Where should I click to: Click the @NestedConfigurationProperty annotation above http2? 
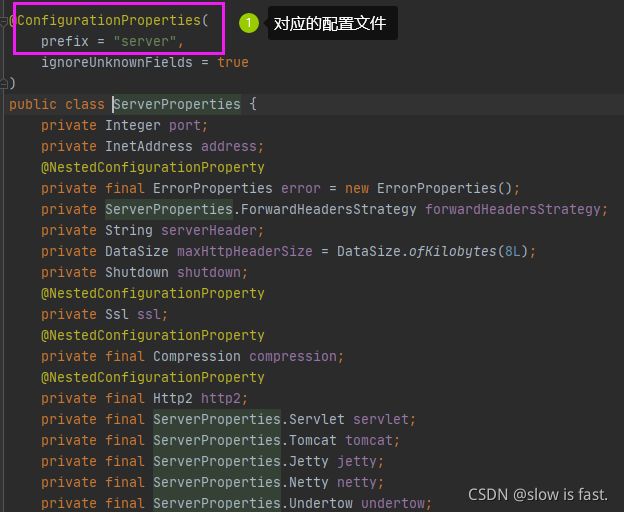(x=153, y=378)
